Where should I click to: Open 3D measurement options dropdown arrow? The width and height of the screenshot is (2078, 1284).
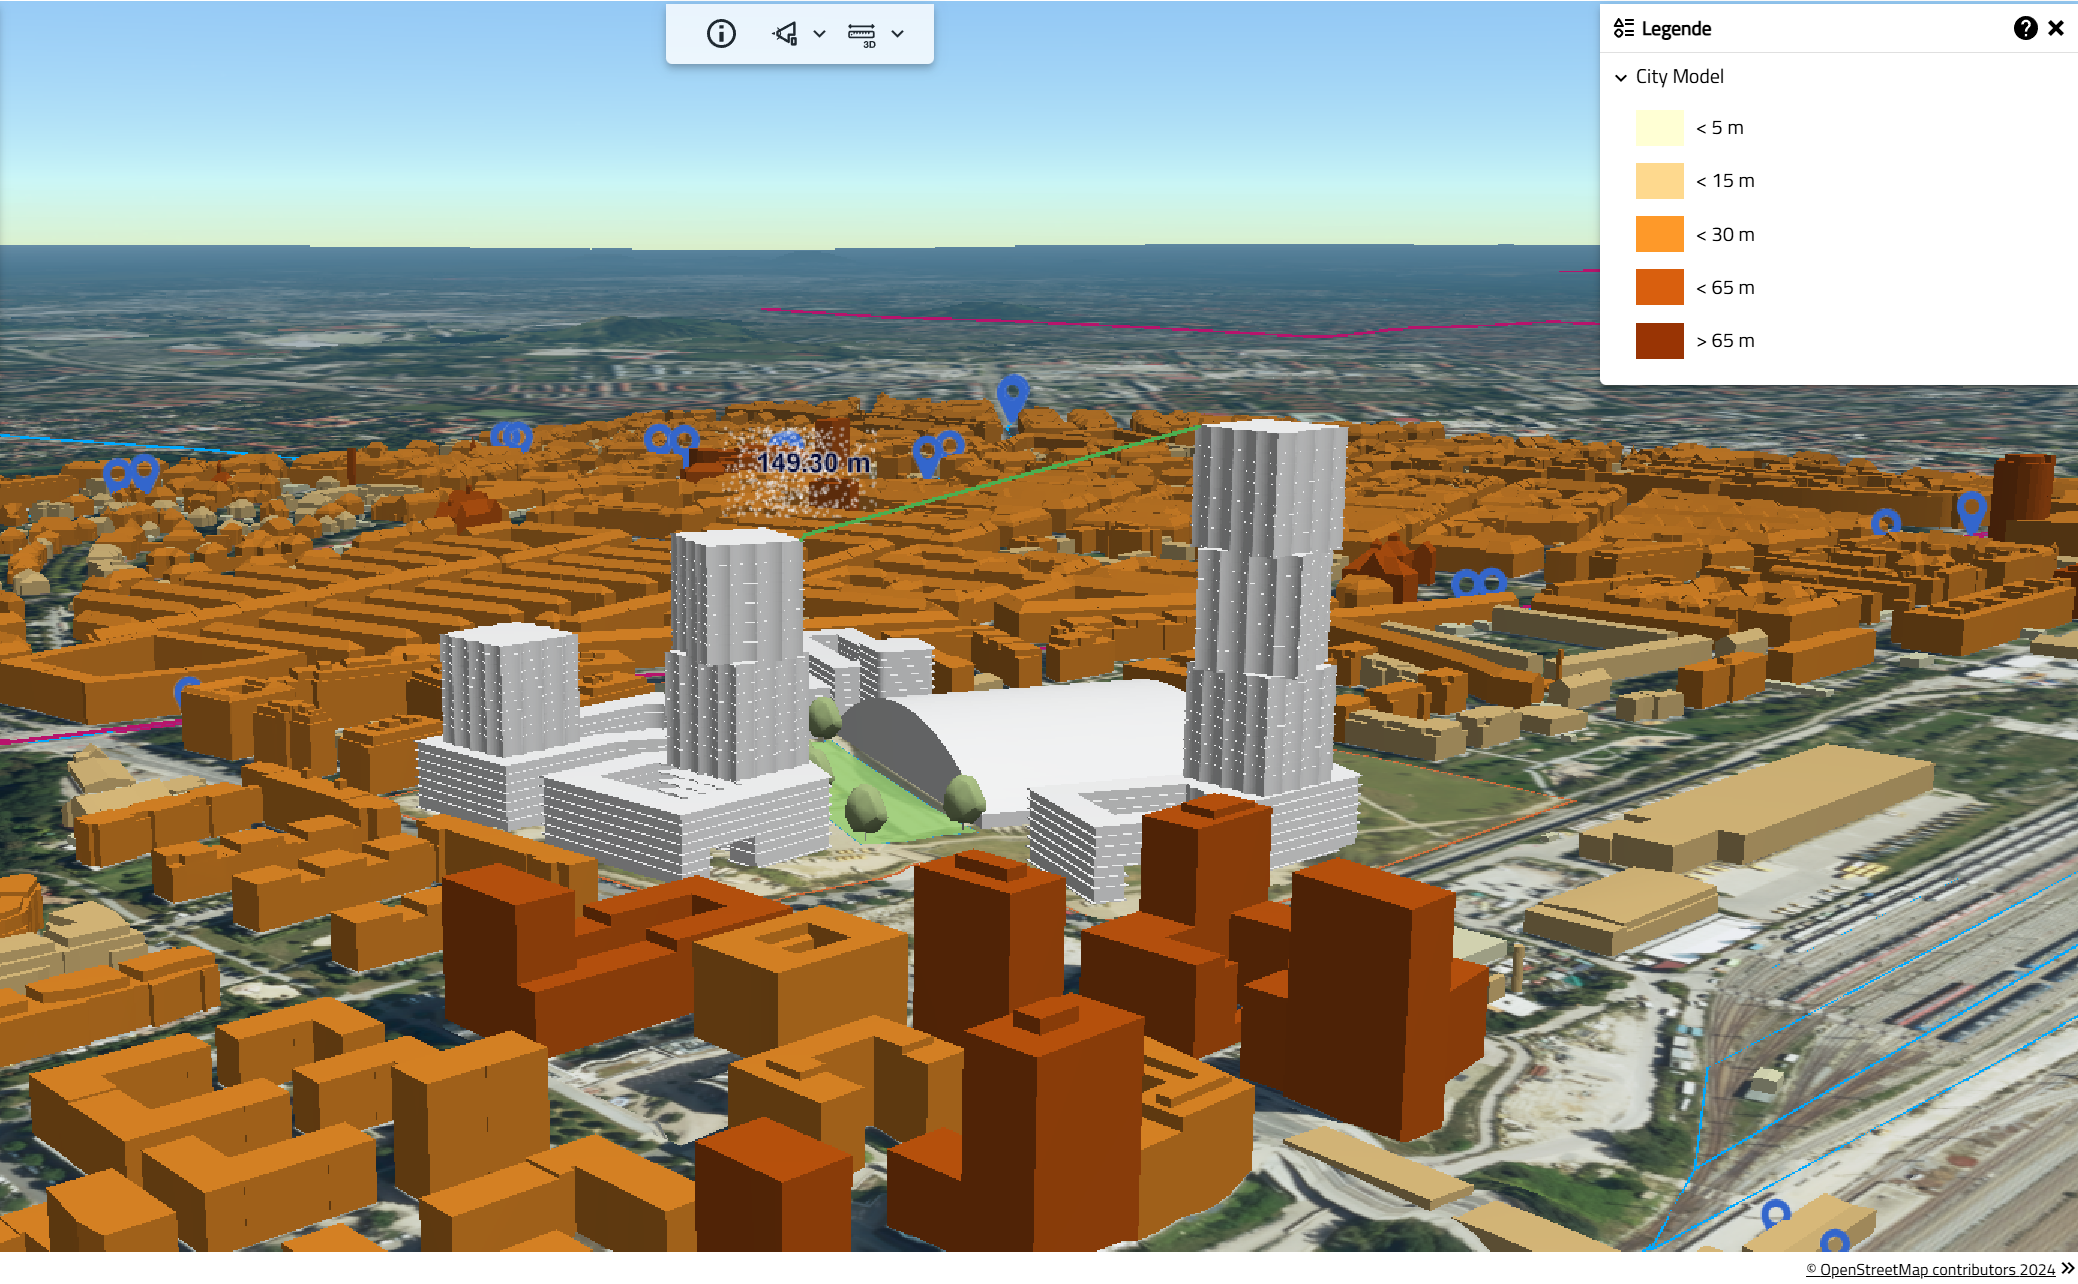click(x=898, y=34)
